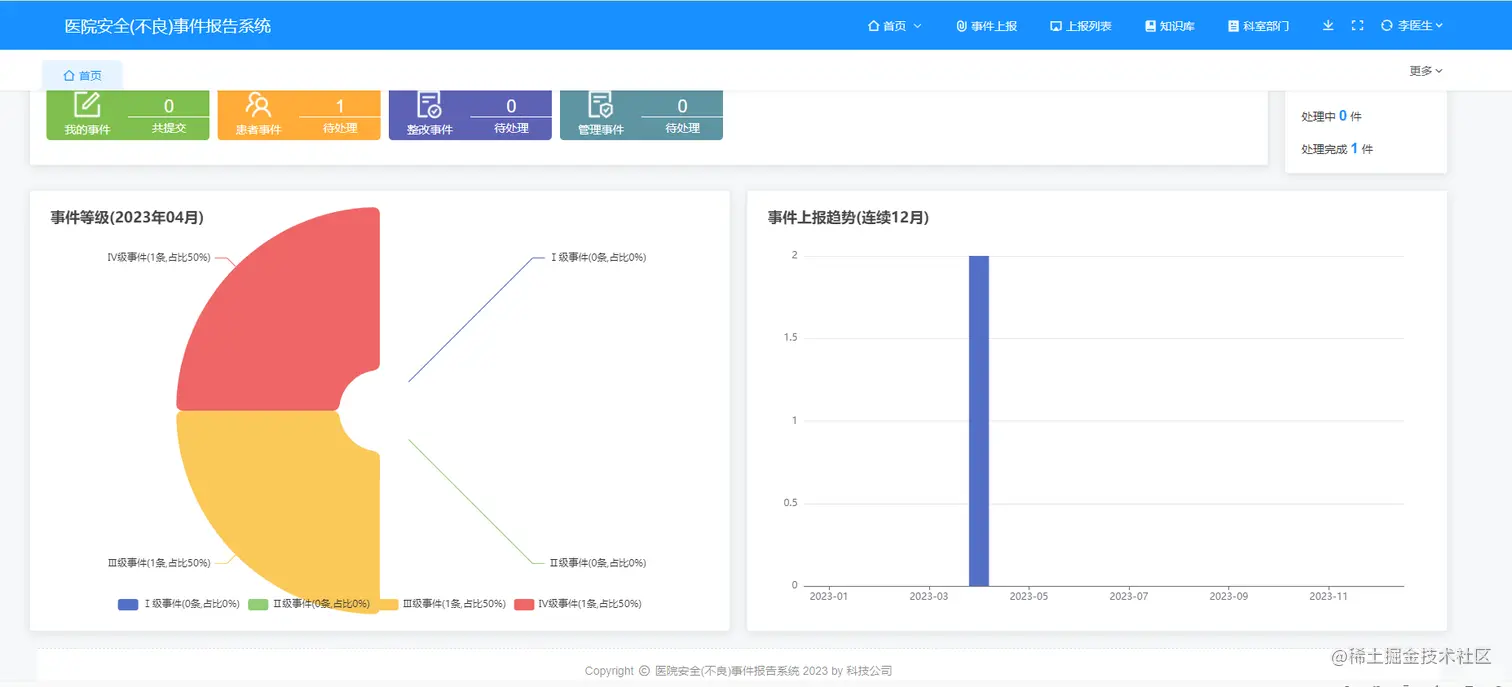Click the download arrow icon on navbar
The width and height of the screenshot is (1512, 687).
pyautogui.click(x=1328, y=25)
